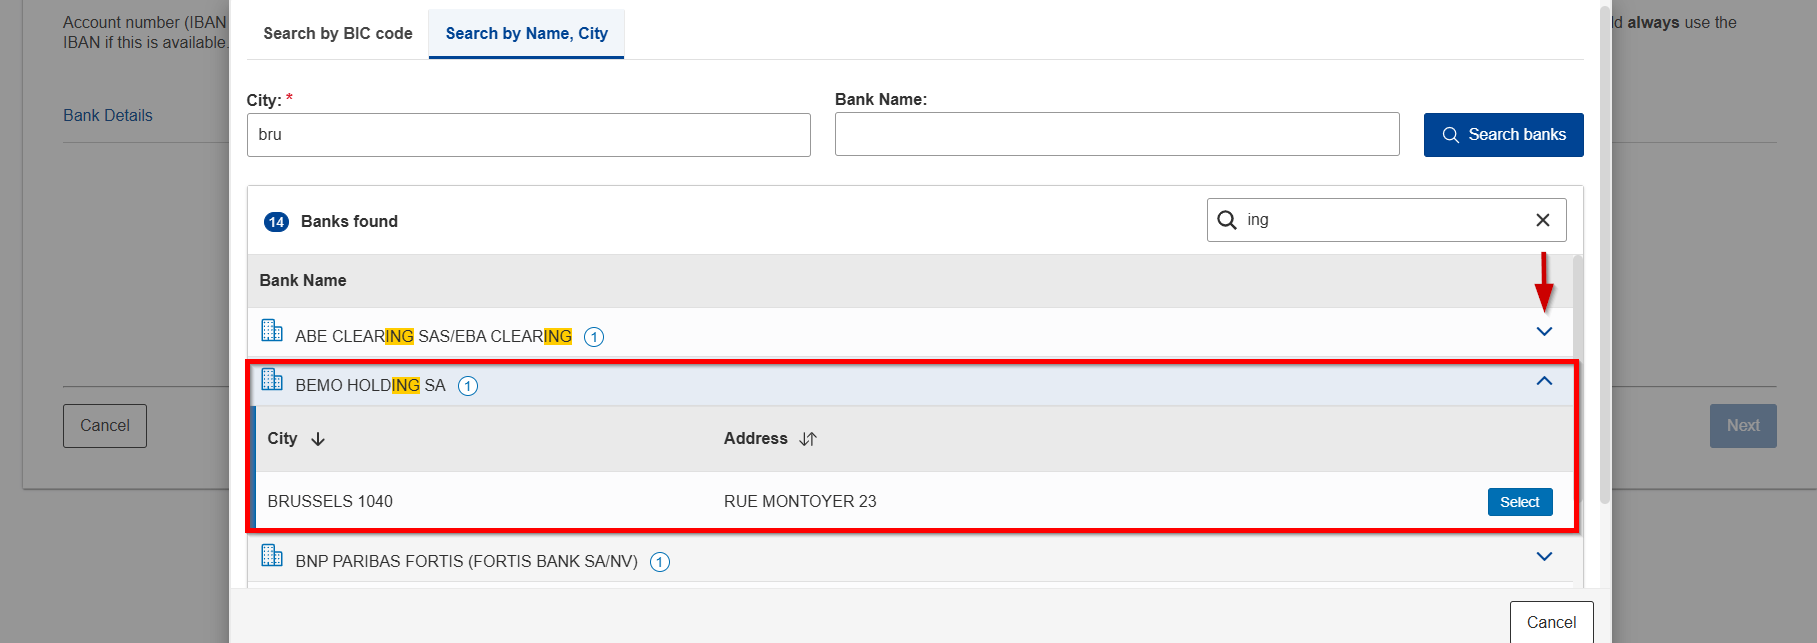The image size is (1817, 643).
Task: Clear the 'ing' filter with the X icon
Action: click(1543, 220)
